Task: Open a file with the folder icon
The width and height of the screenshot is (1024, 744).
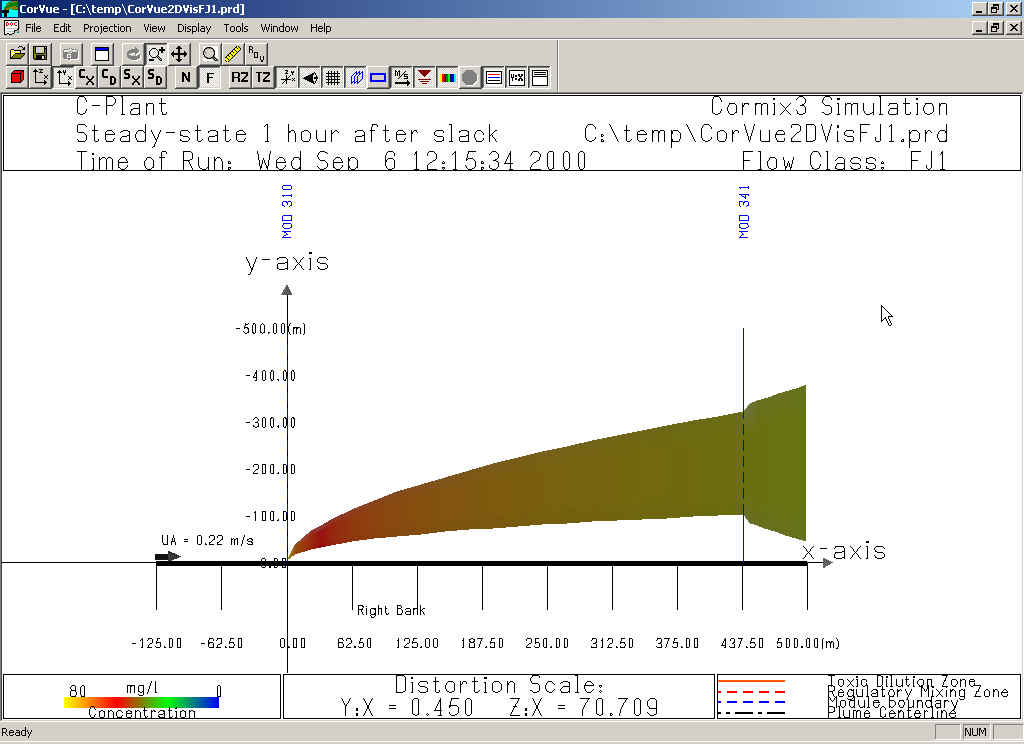Action: click(18, 54)
